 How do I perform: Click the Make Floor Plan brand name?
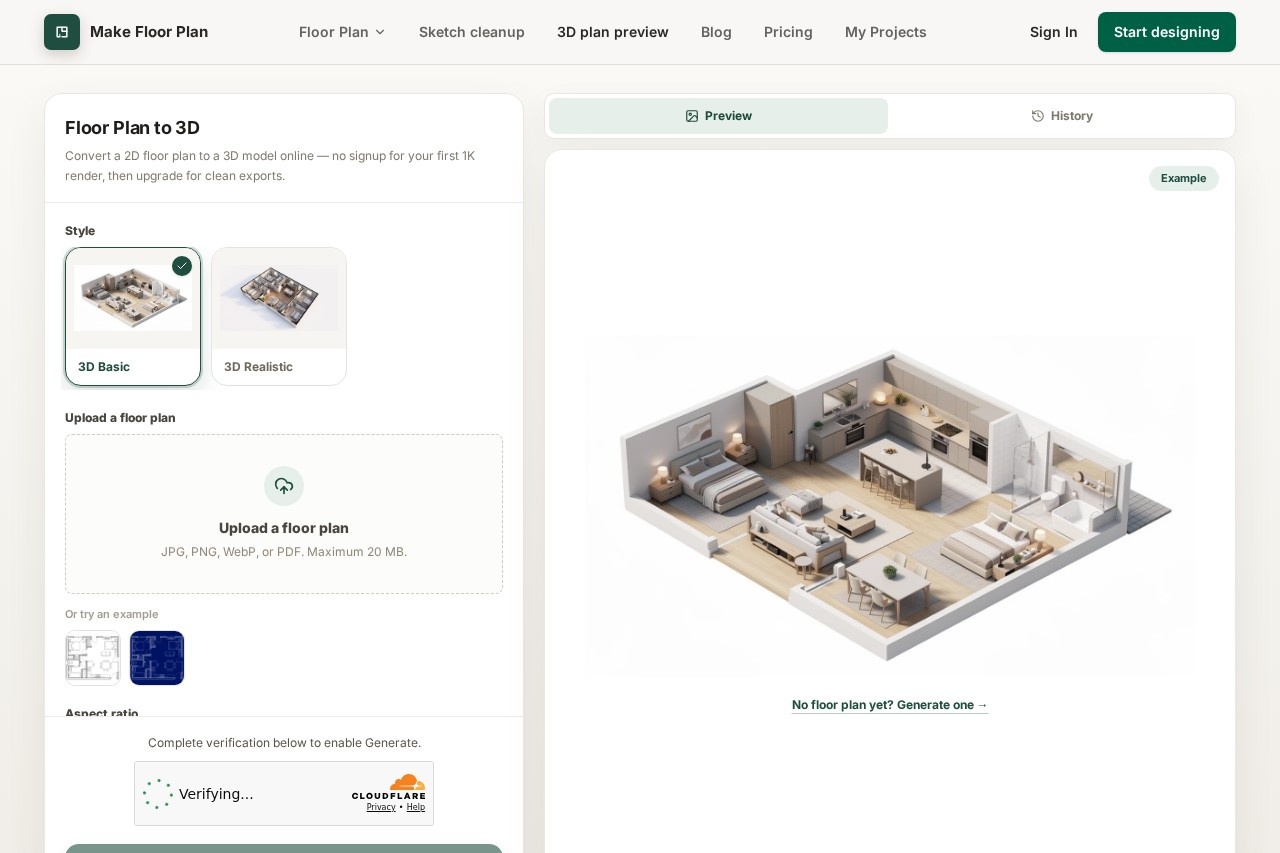click(x=149, y=32)
